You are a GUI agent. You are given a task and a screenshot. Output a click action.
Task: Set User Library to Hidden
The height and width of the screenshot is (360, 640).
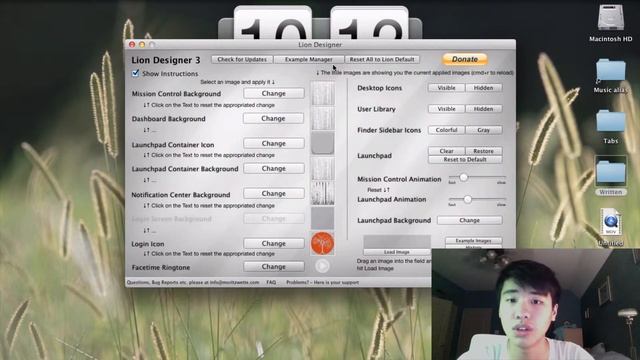(483, 109)
